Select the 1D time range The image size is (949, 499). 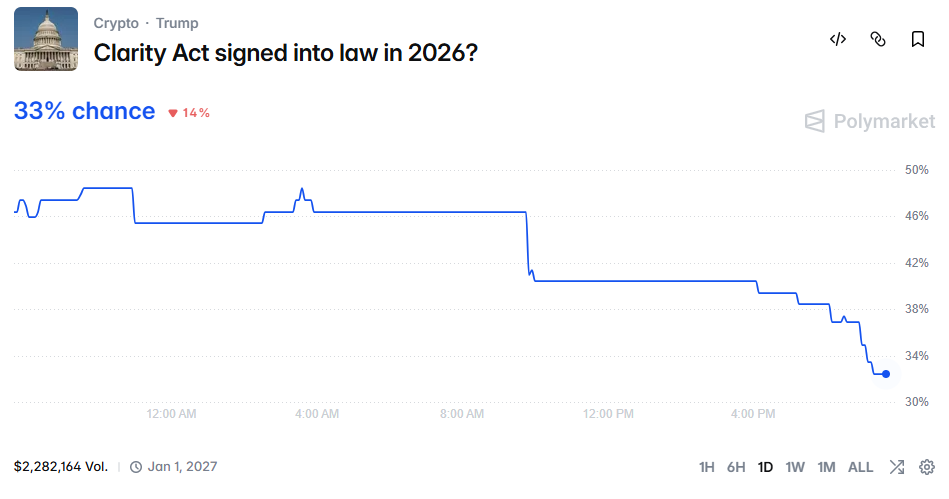click(765, 467)
